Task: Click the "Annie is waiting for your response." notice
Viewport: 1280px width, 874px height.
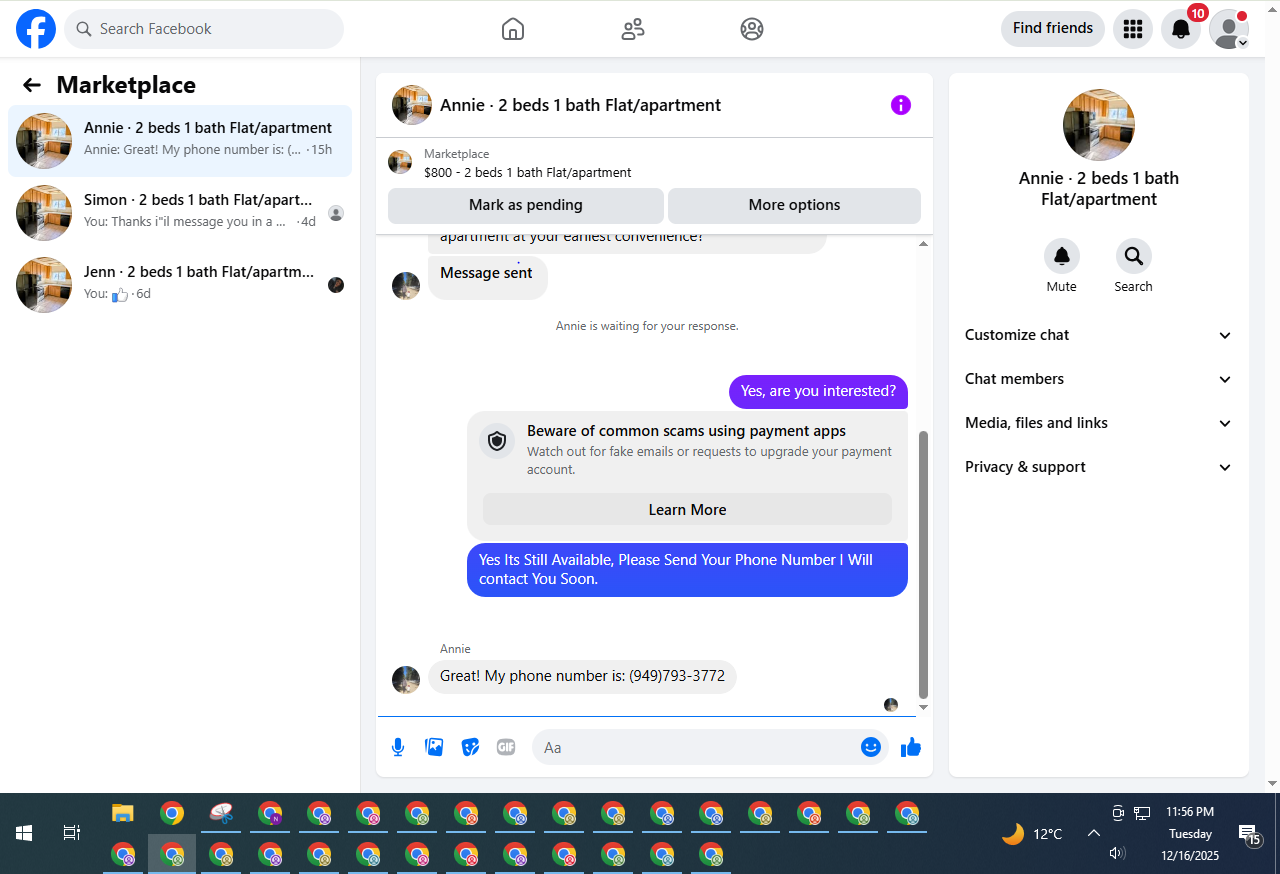Action: point(647,326)
